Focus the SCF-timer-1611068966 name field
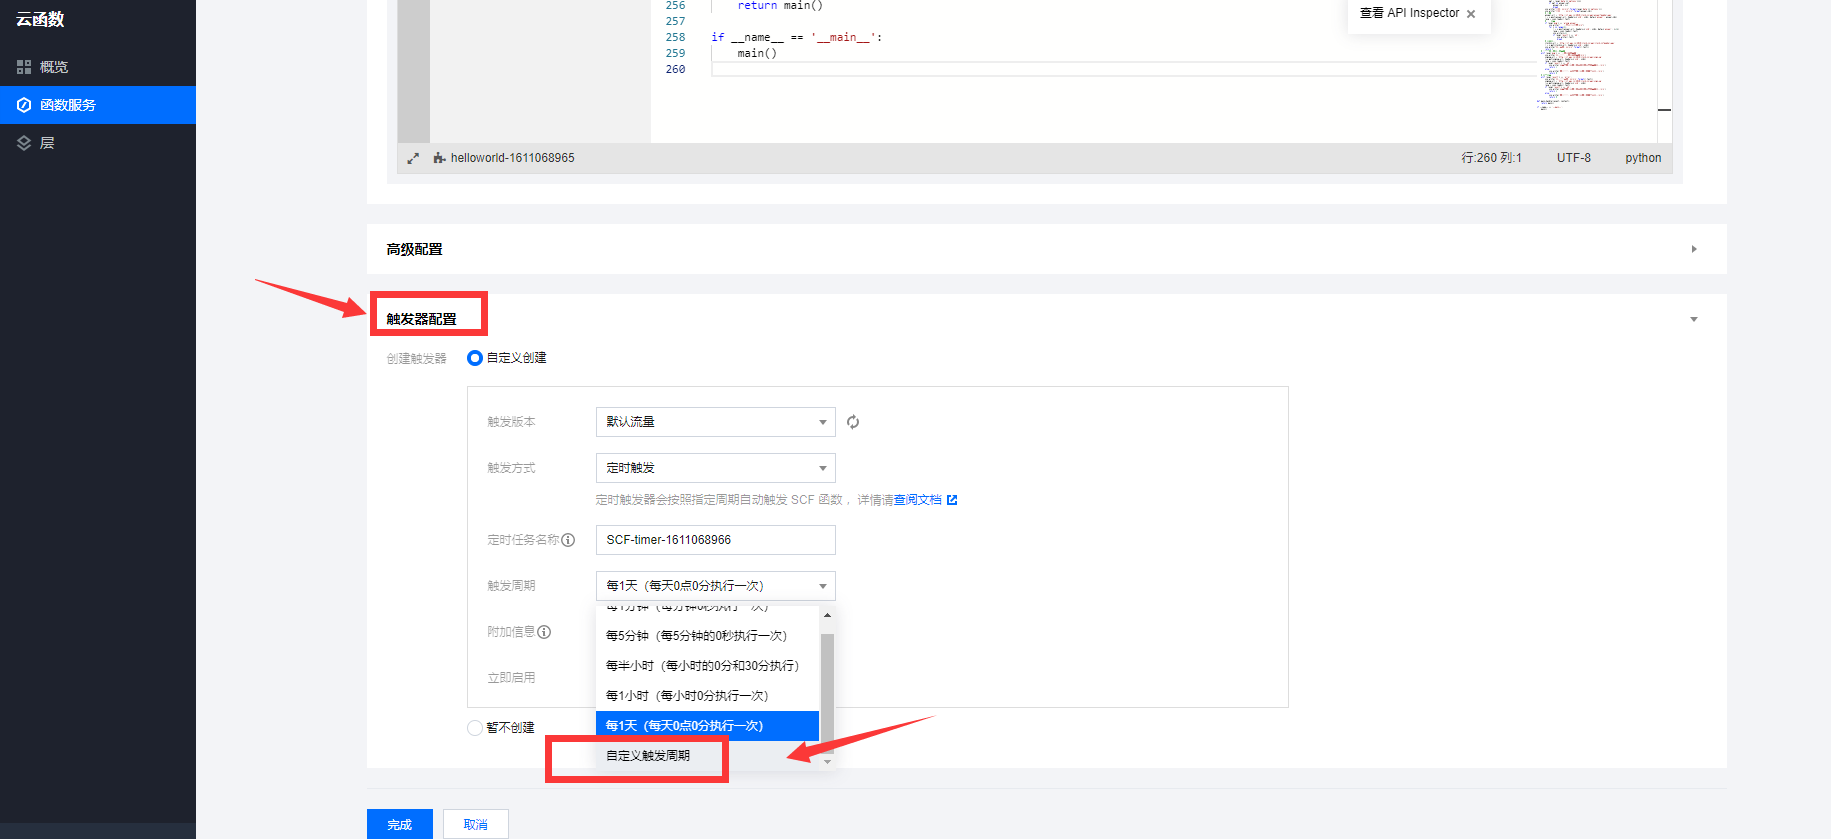The width and height of the screenshot is (1831, 839). [x=716, y=540]
